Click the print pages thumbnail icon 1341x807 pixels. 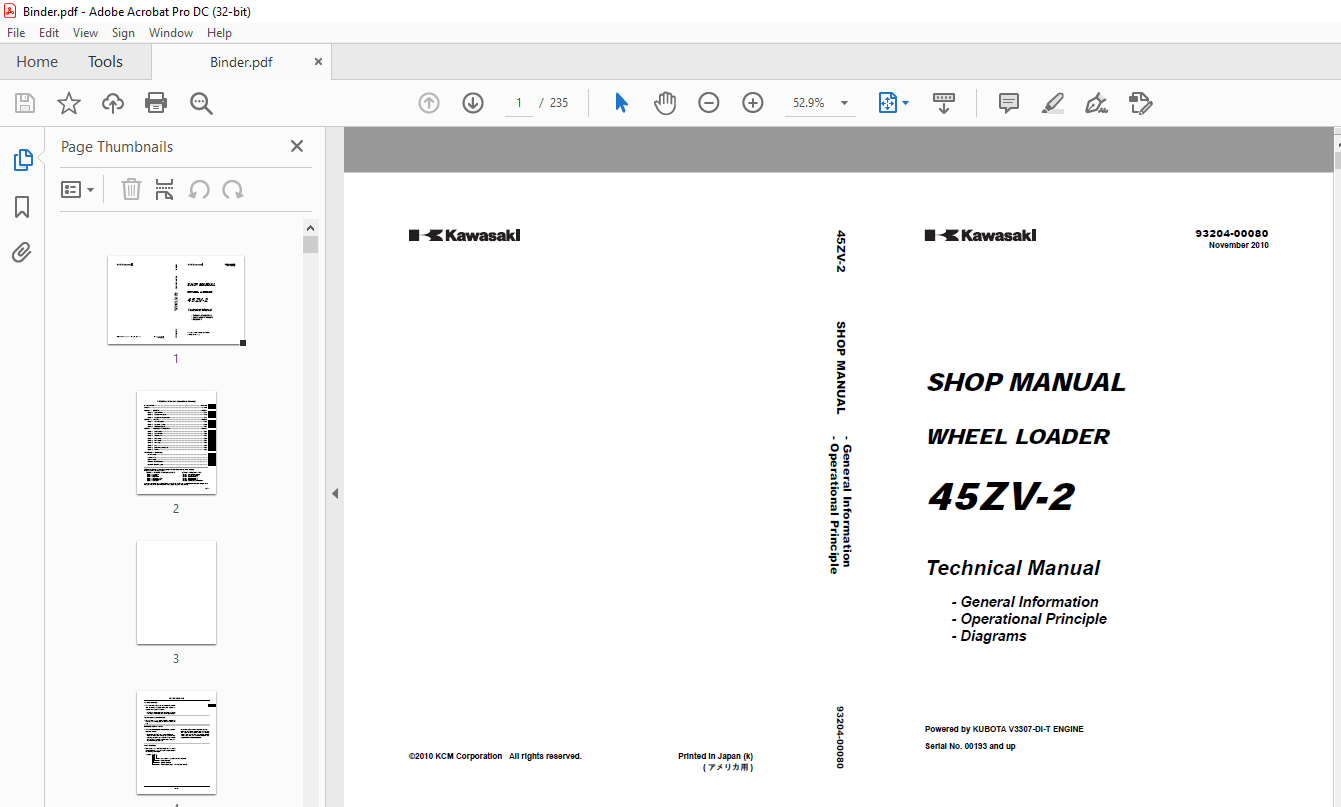(165, 189)
